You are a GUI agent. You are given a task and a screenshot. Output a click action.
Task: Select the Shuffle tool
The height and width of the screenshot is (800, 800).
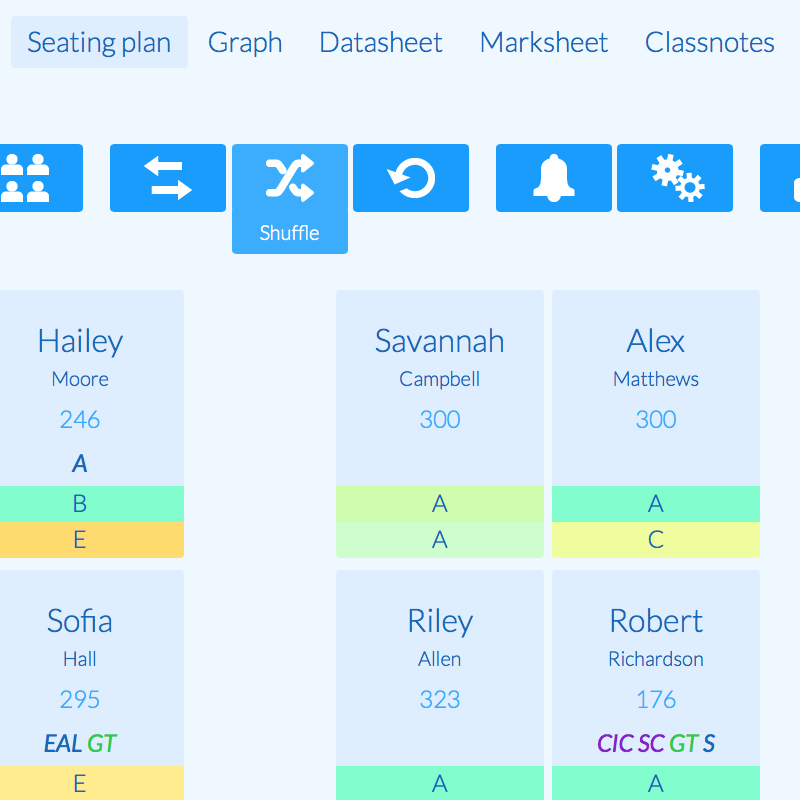[x=289, y=178]
